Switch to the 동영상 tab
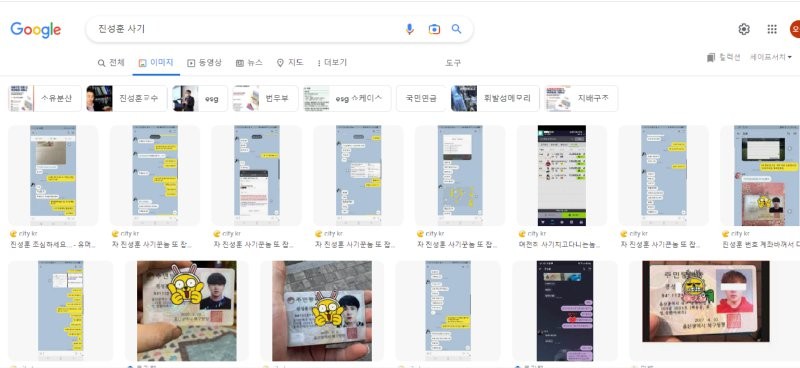The height and width of the screenshot is (368, 800). (205, 63)
